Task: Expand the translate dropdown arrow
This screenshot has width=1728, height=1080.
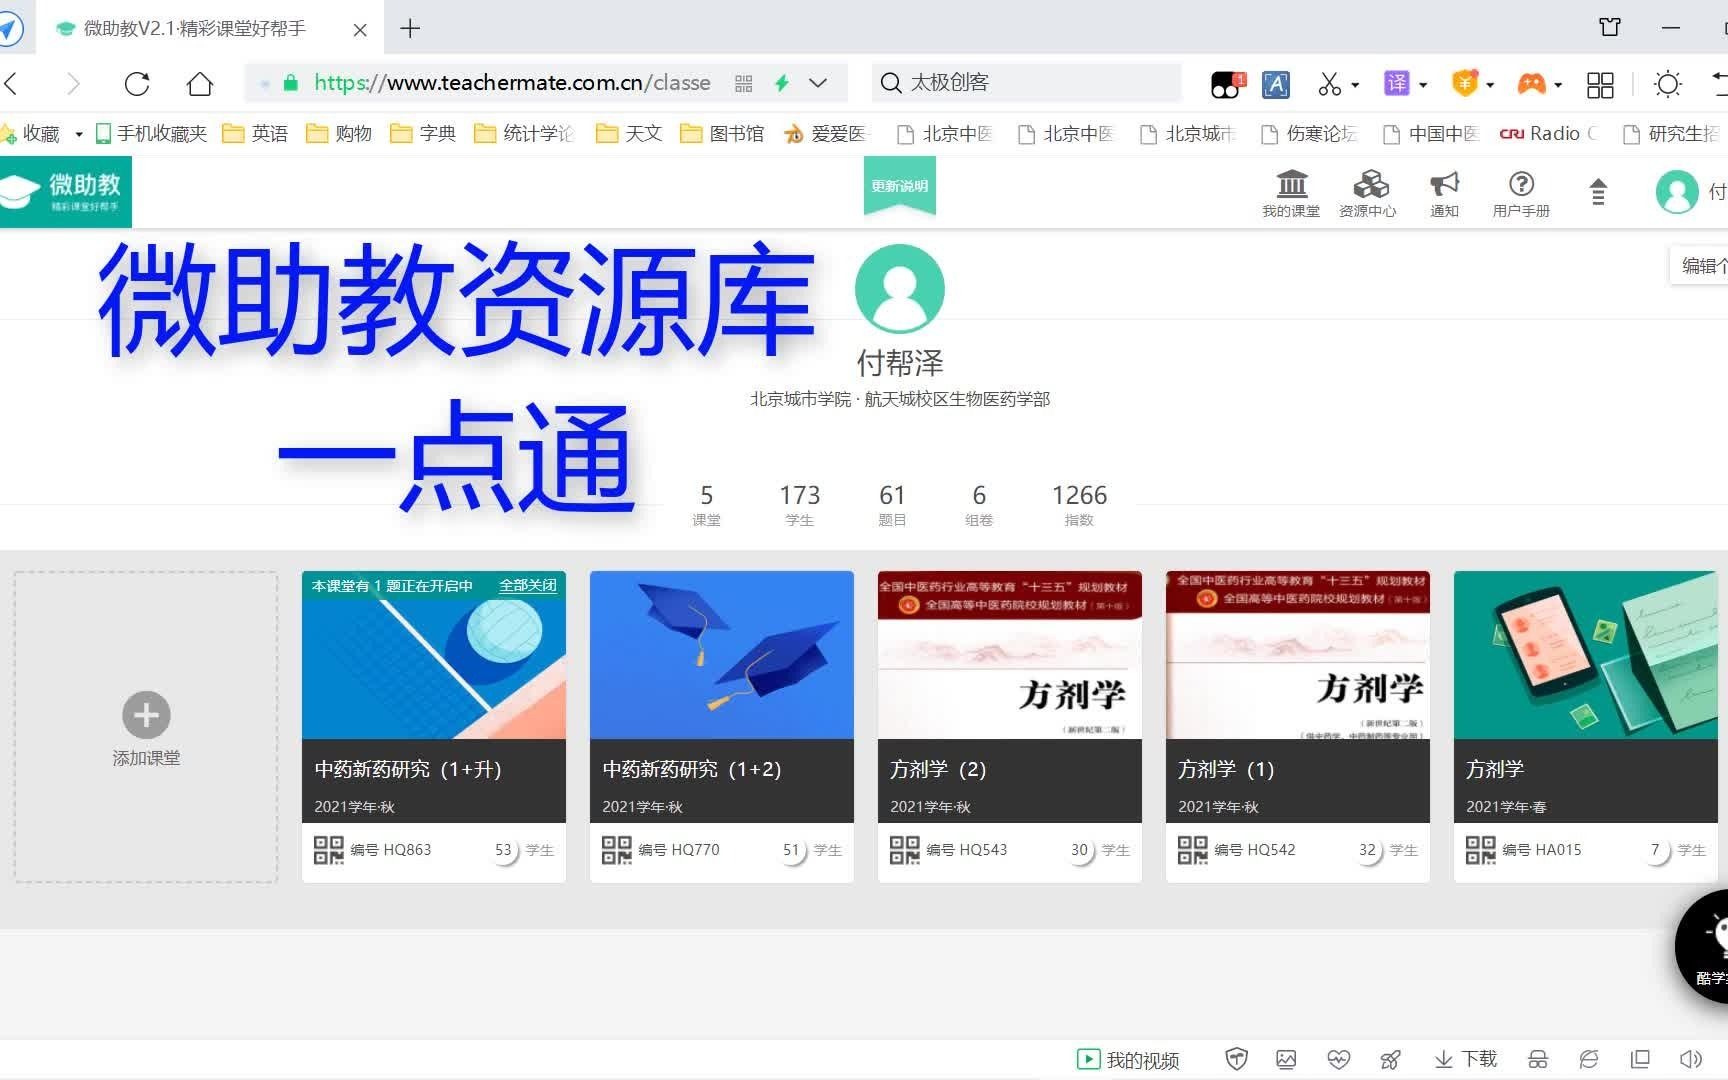Action: pos(1423,85)
